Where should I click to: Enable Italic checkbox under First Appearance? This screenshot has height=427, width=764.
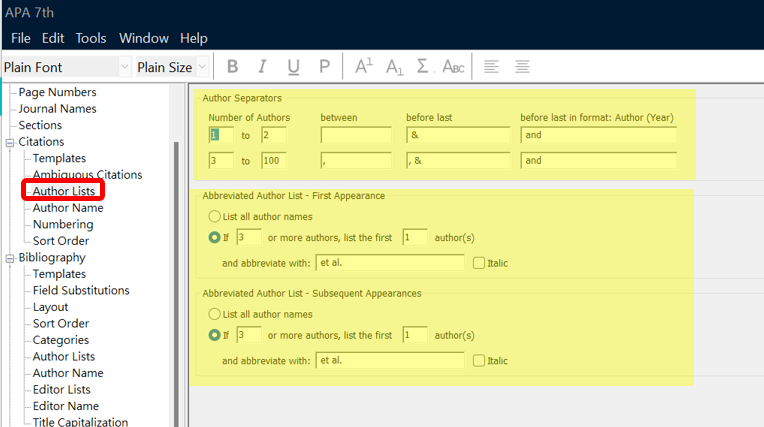click(479, 263)
